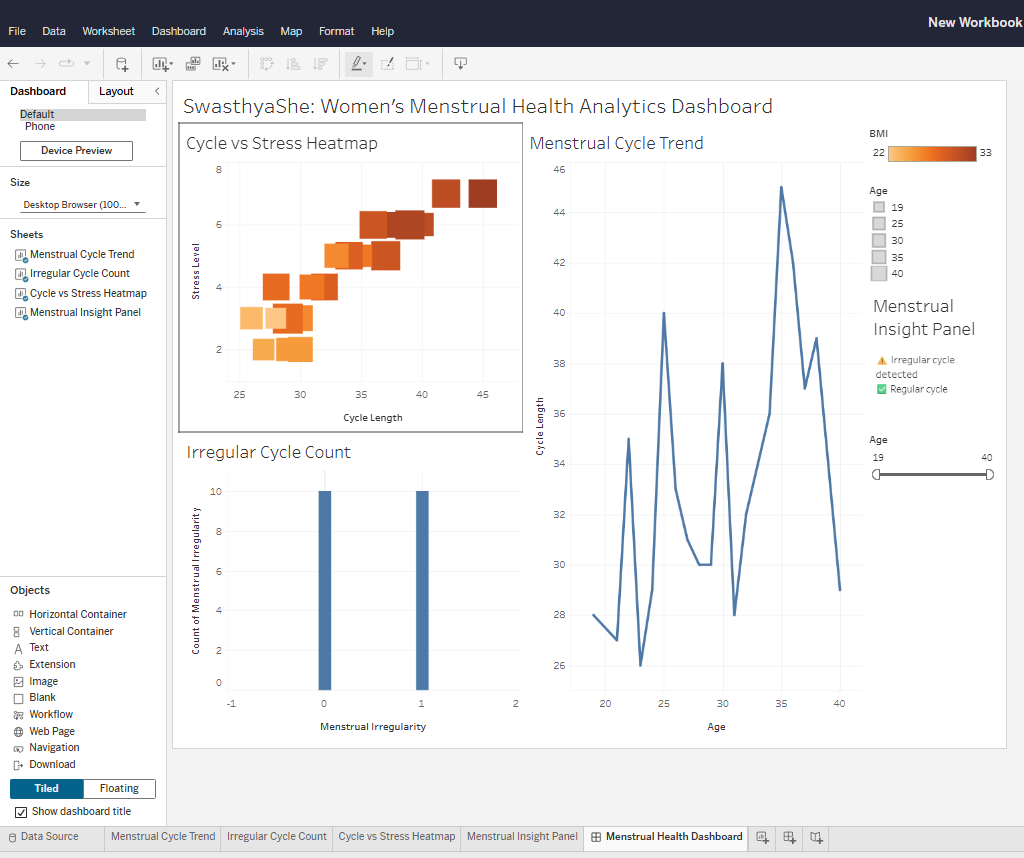
Task: Click the Age slider right handle
Action: (989, 475)
